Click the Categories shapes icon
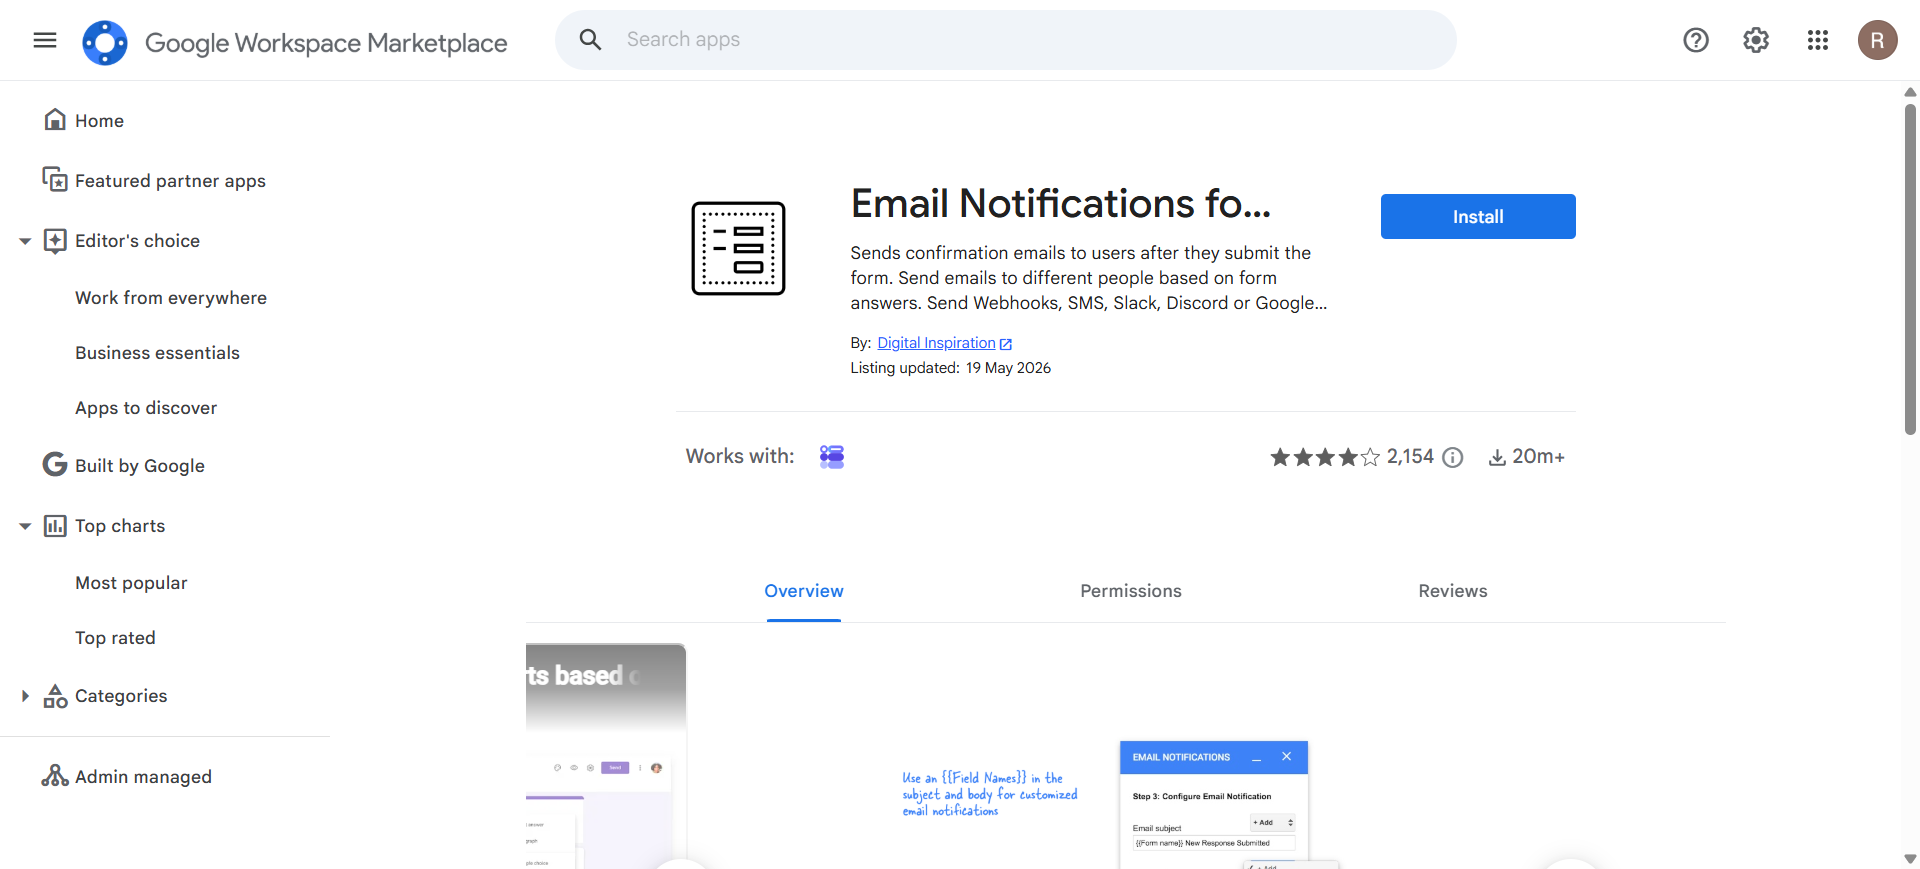Screen dimensions: 1920x869 (55, 696)
